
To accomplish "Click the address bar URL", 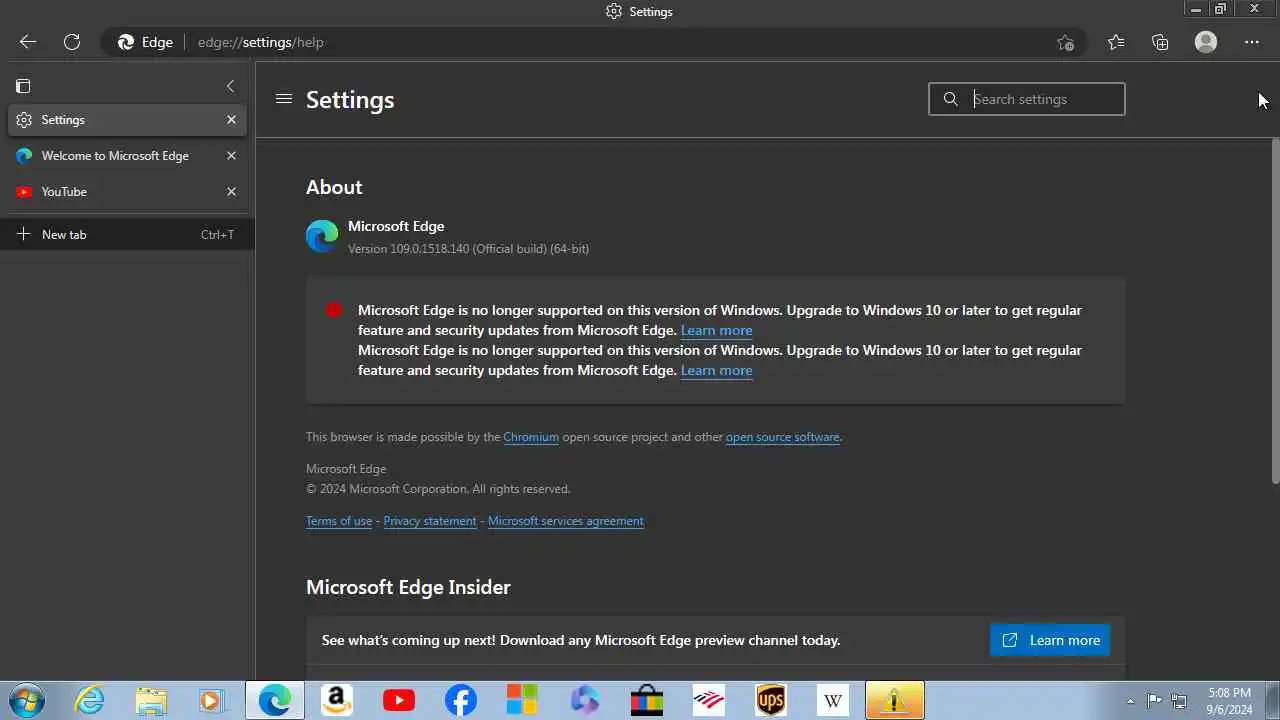I will 261,42.
